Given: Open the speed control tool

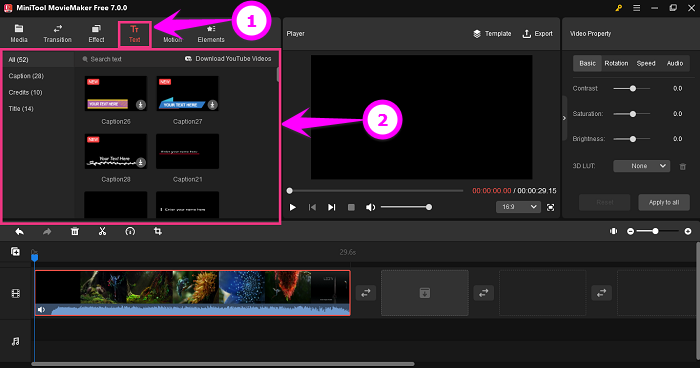Looking at the screenshot, I should pyautogui.click(x=130, y=231).
